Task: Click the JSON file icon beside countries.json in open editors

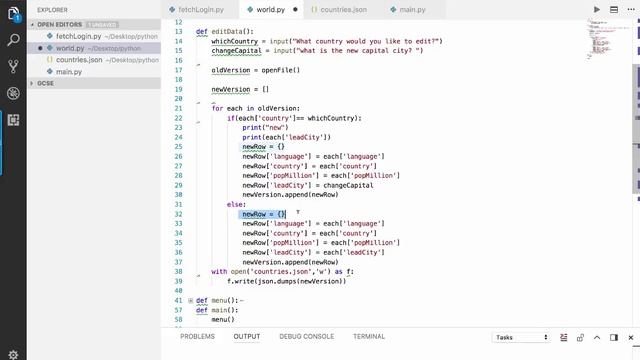Action: pos(50,60)
